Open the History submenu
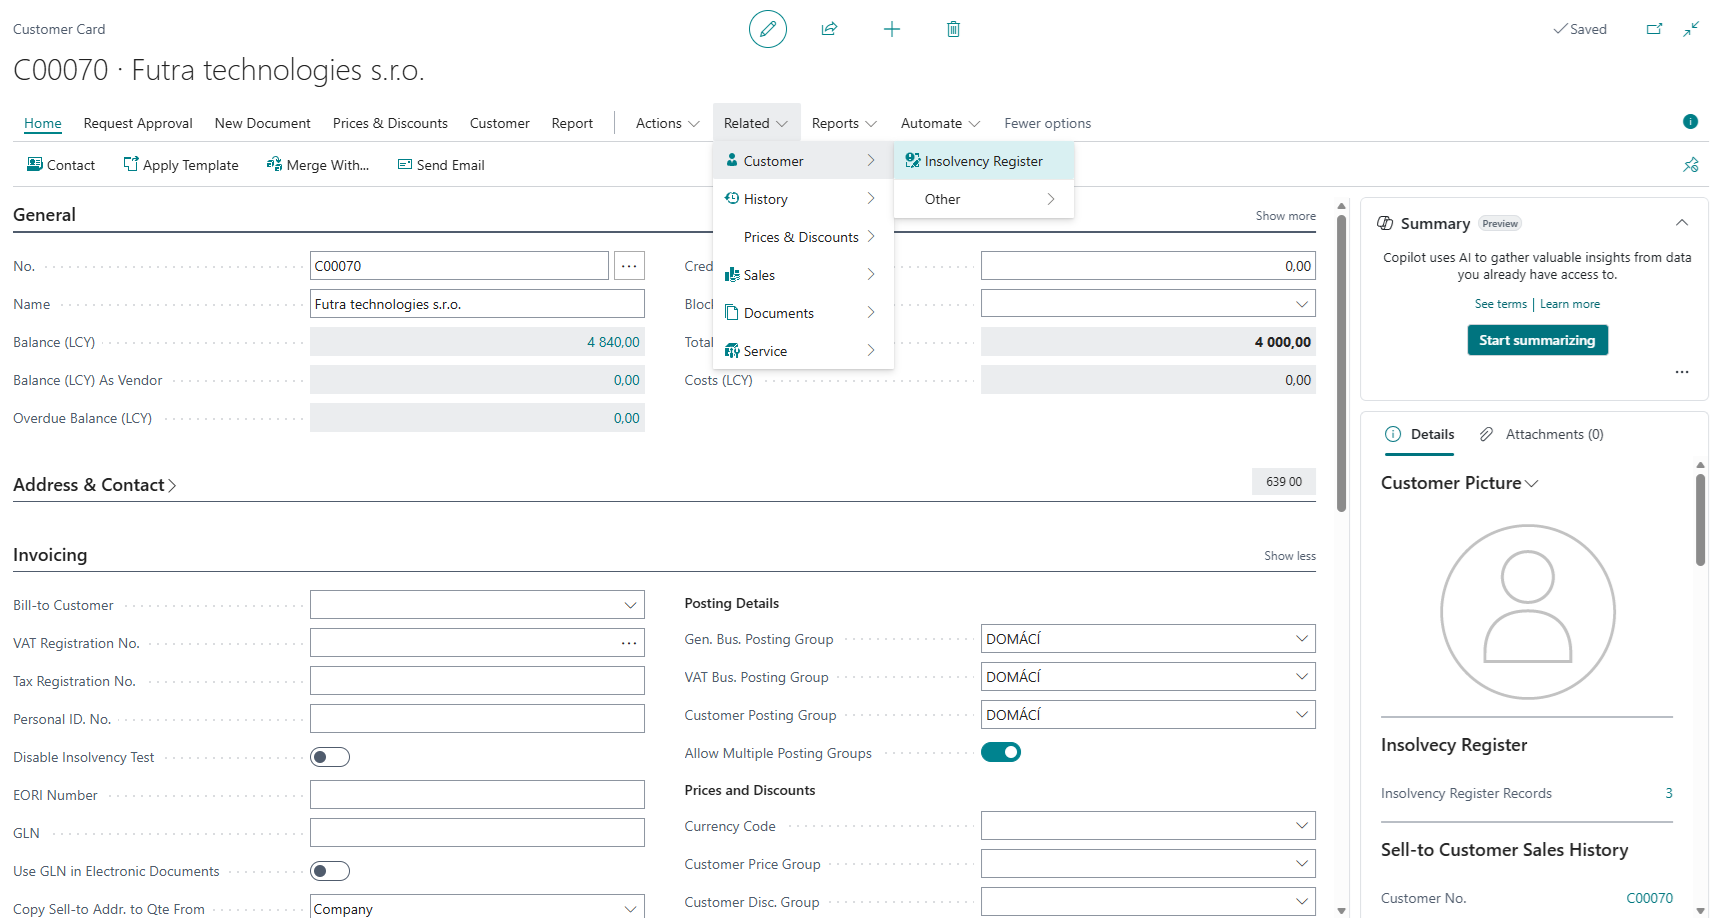Screen dimensions: 1717x918 (802, 199)
